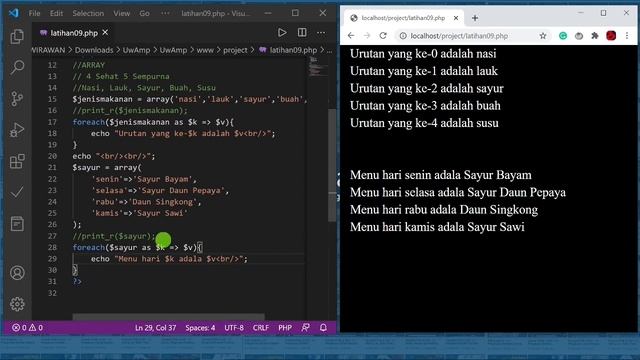Open the Go menu
The image size is (640, 360).
point(144,13)
